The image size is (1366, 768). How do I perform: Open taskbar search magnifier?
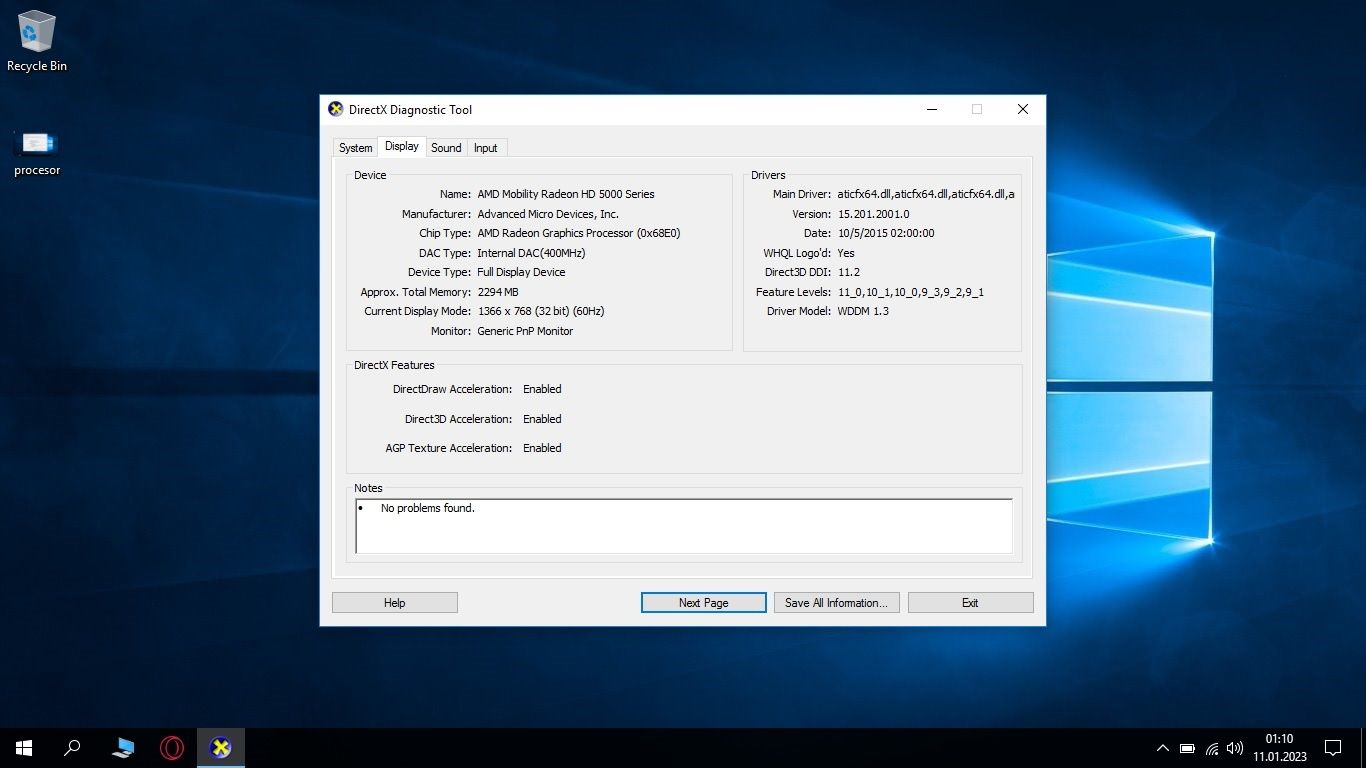coord(72,747)
